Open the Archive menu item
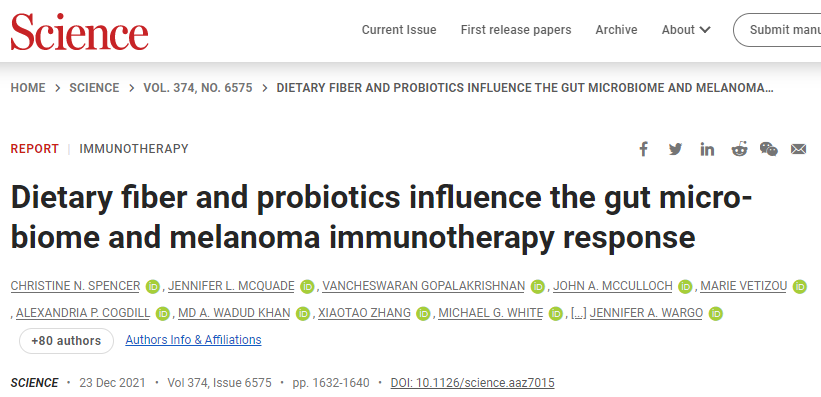 (x=616, y=30)
